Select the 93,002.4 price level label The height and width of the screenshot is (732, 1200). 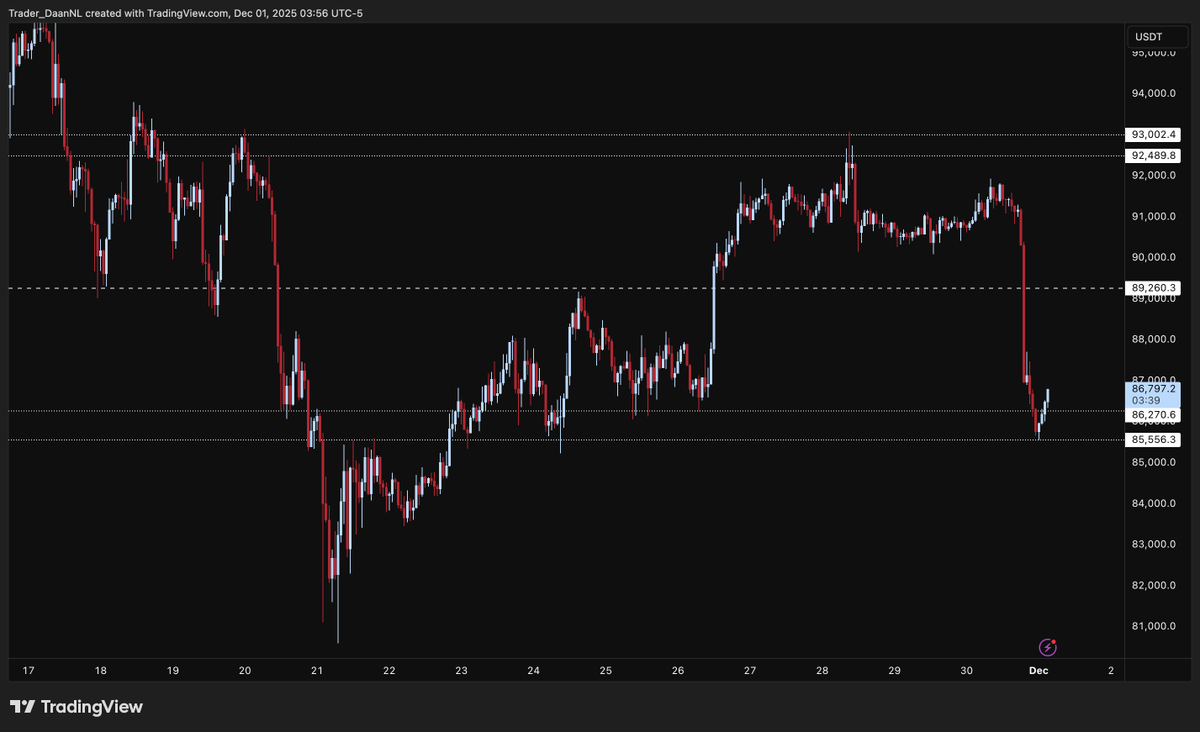pyautogui.click(x=1154, y=134)
